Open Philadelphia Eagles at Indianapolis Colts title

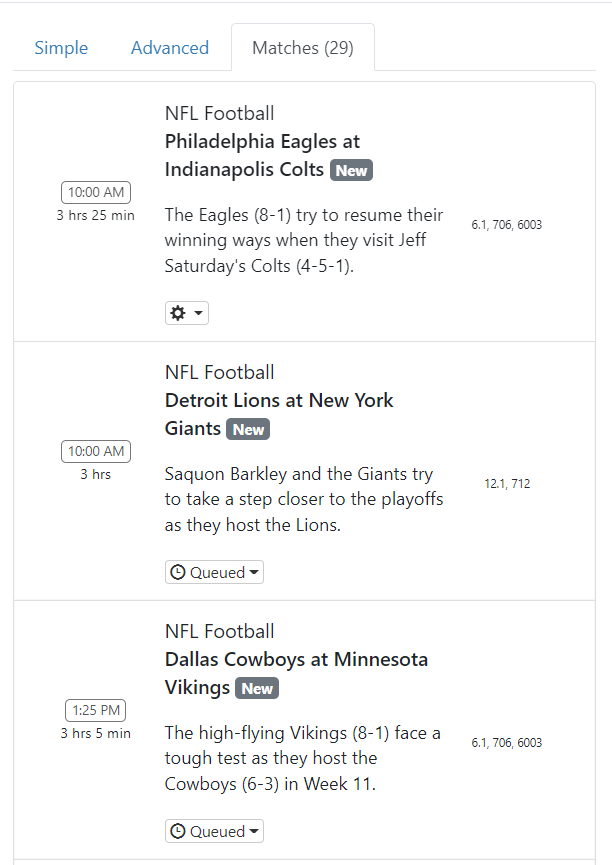[262, 155]
